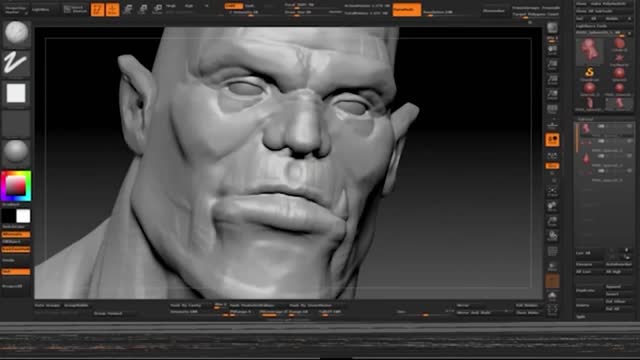Select the Scale transform icon in top bar

click(143, 9)
